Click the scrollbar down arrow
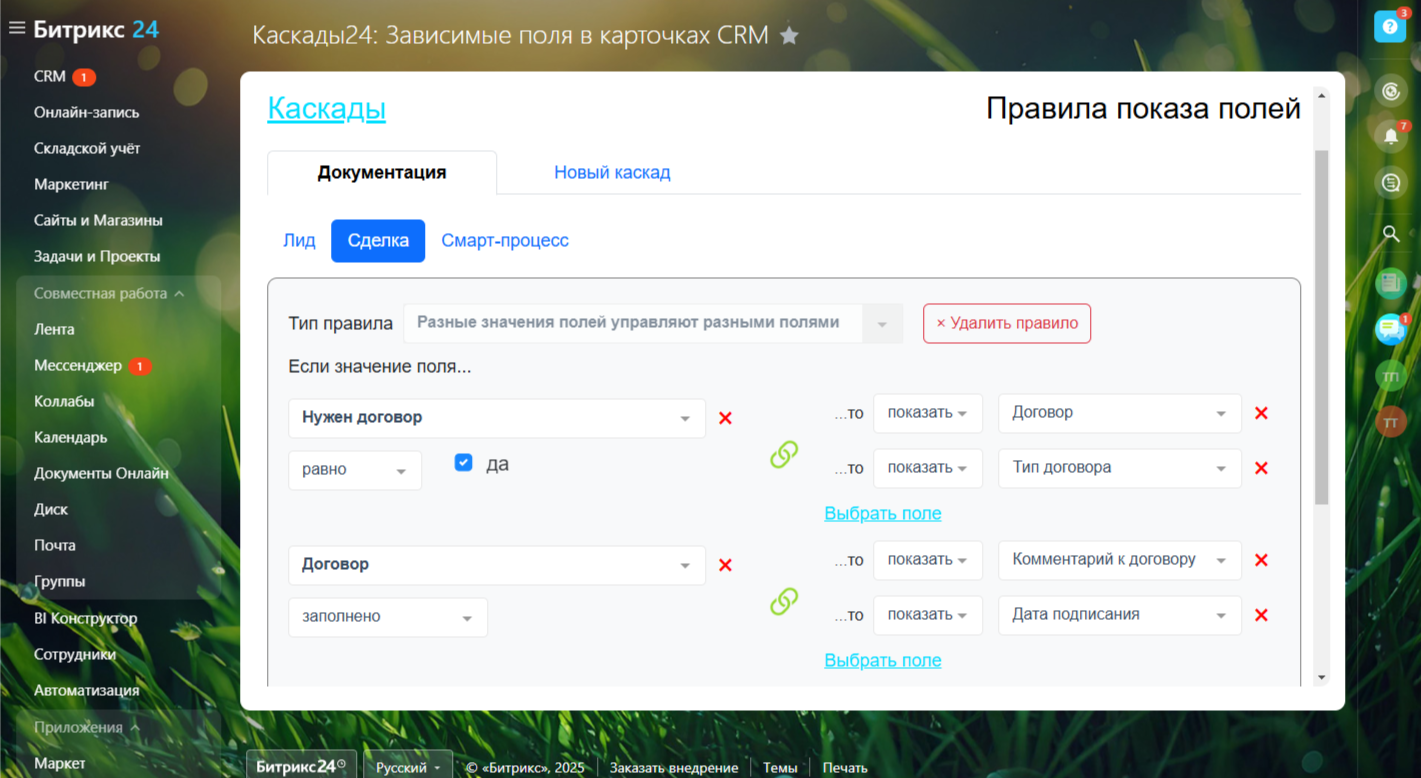This screenshot has height=778, width=1421. pyautogui.click(x=1321, y=678)
